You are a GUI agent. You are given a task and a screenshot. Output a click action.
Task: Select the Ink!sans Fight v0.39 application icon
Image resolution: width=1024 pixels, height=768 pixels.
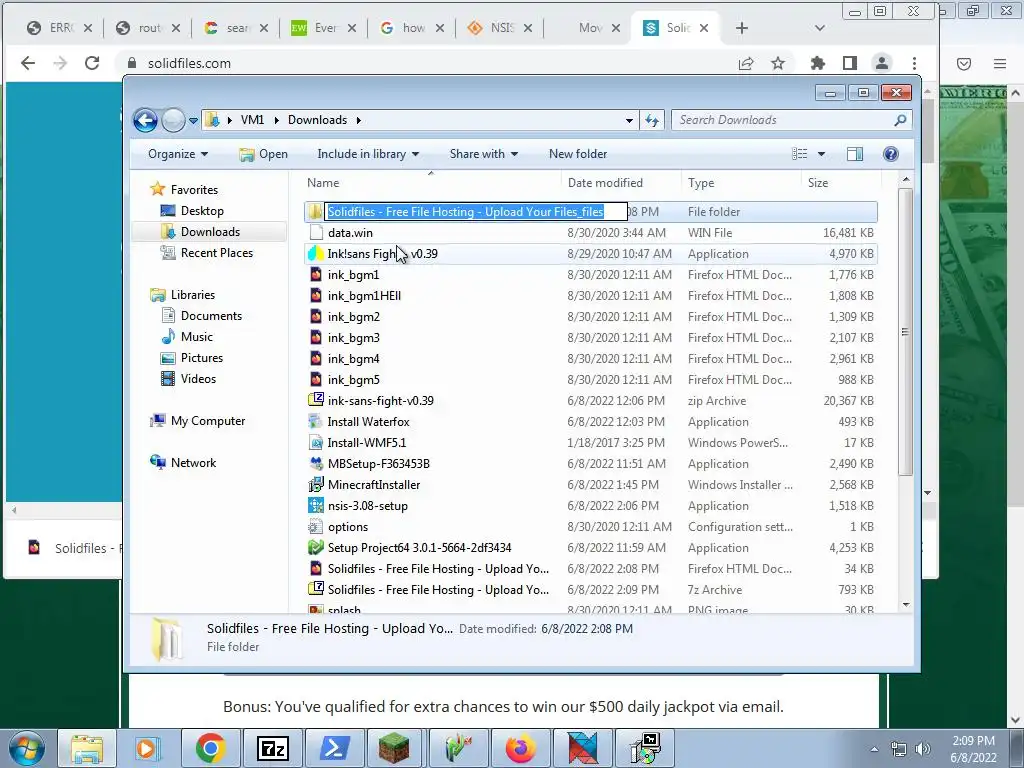(x=316, y=253)
